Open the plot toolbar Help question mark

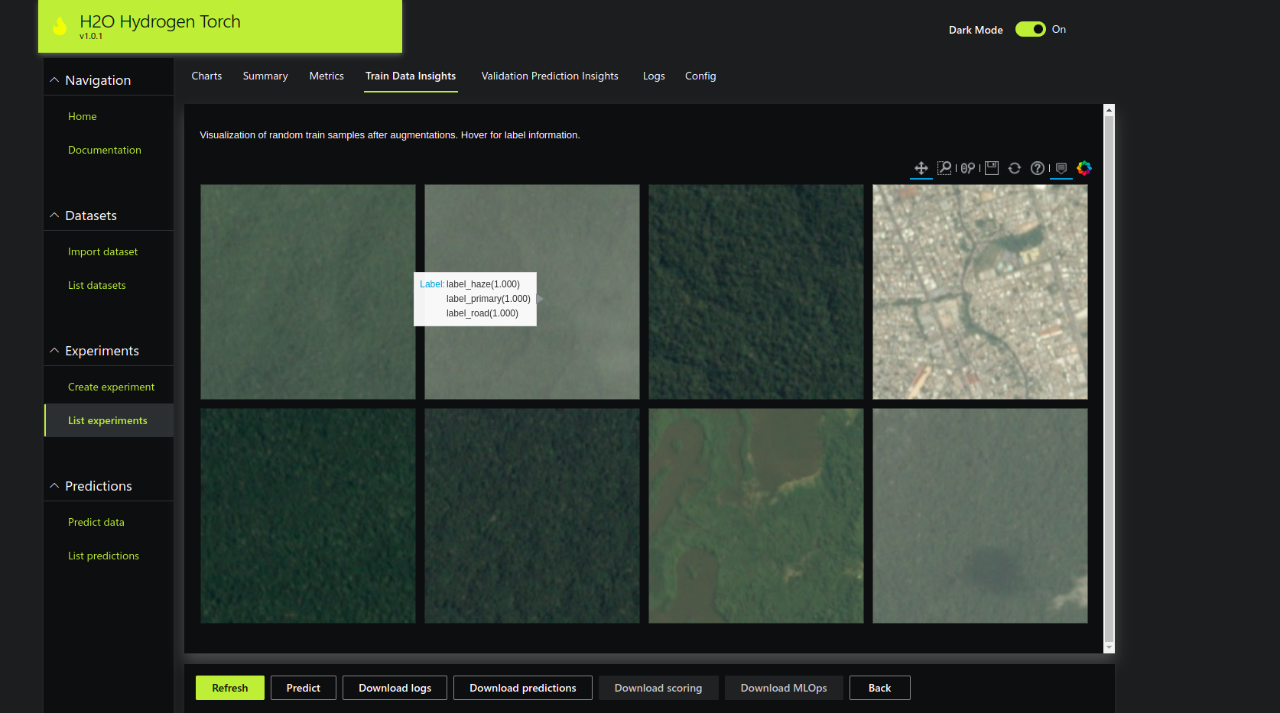[x=1038, y=168]
